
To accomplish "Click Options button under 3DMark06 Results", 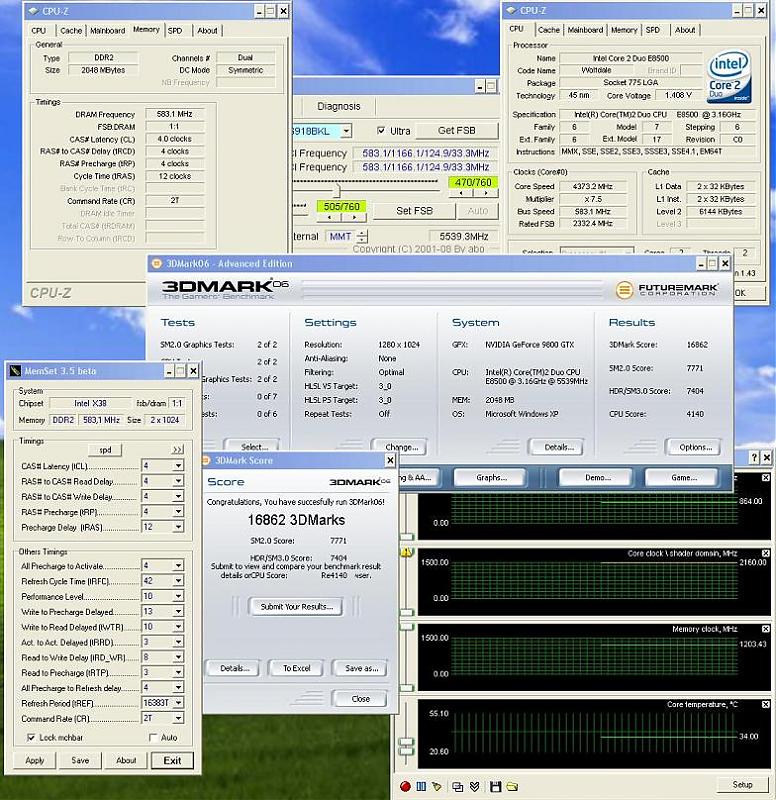I will (x=695, y=447).
